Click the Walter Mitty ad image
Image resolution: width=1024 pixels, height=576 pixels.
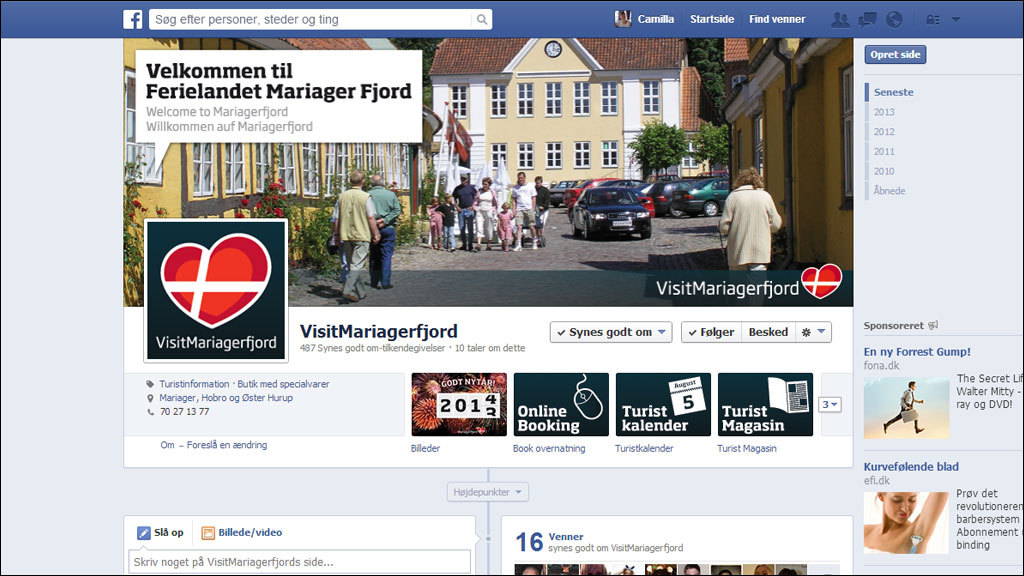click(x=906, y=408)
